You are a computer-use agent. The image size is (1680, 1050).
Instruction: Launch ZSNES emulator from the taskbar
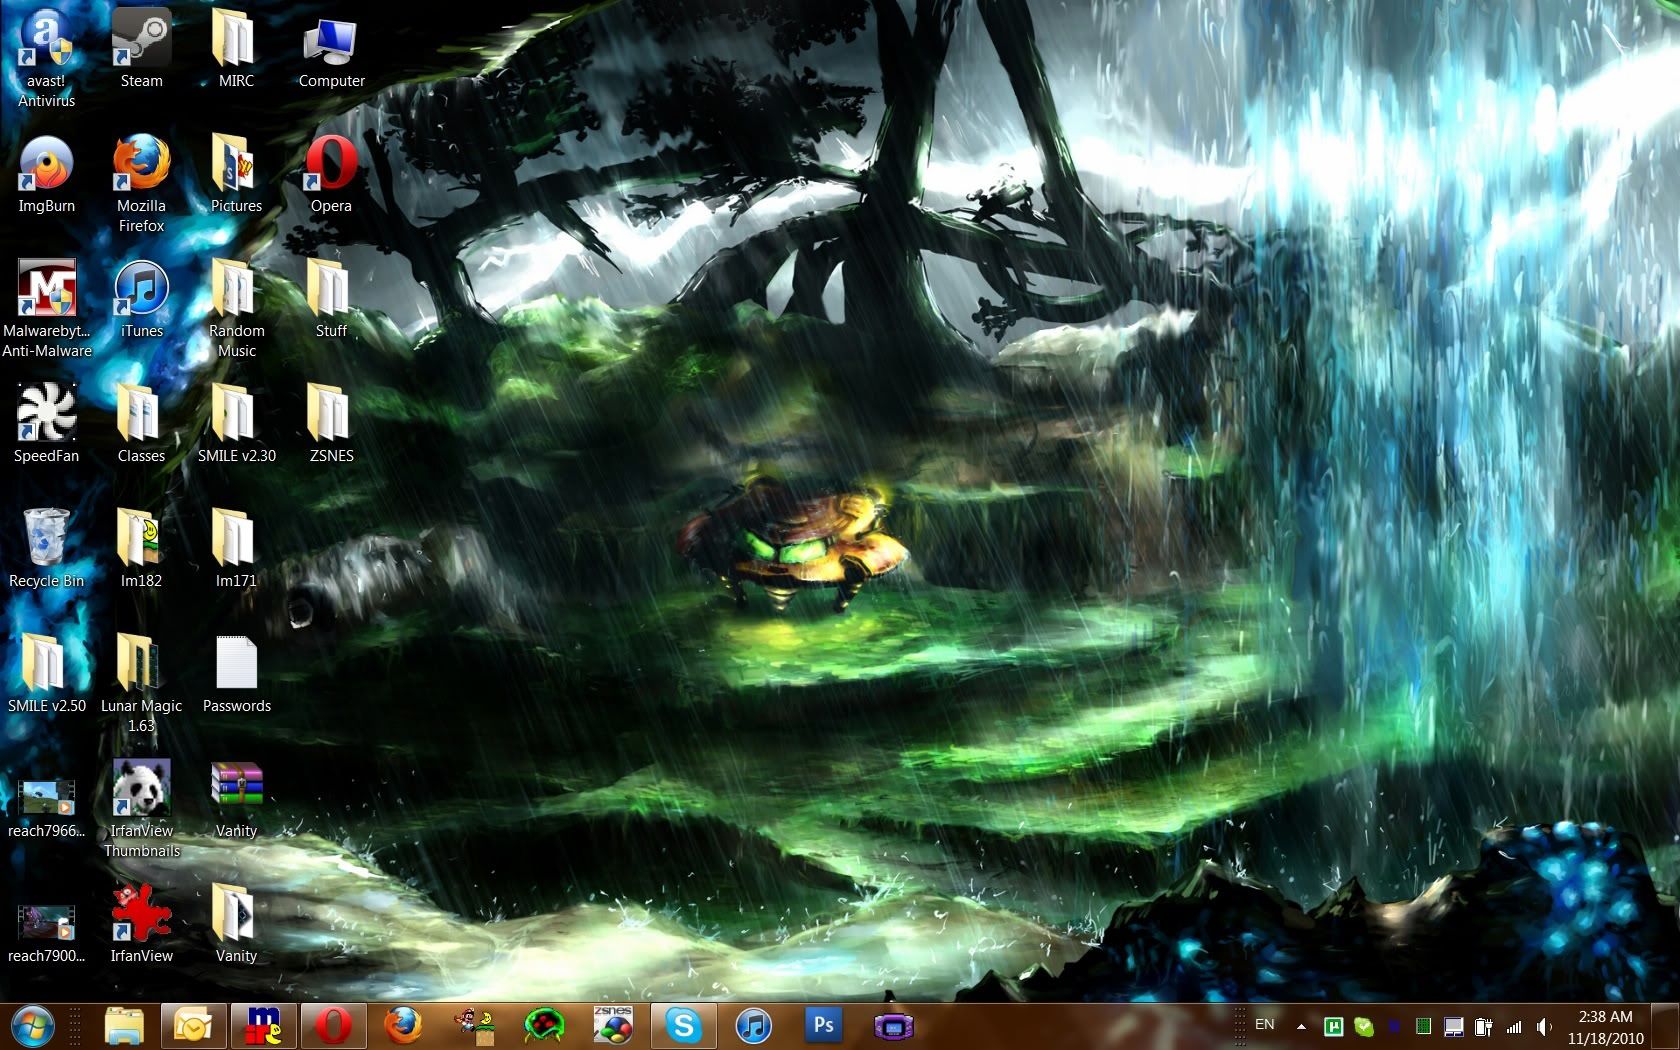click(x=613, y=1026)
